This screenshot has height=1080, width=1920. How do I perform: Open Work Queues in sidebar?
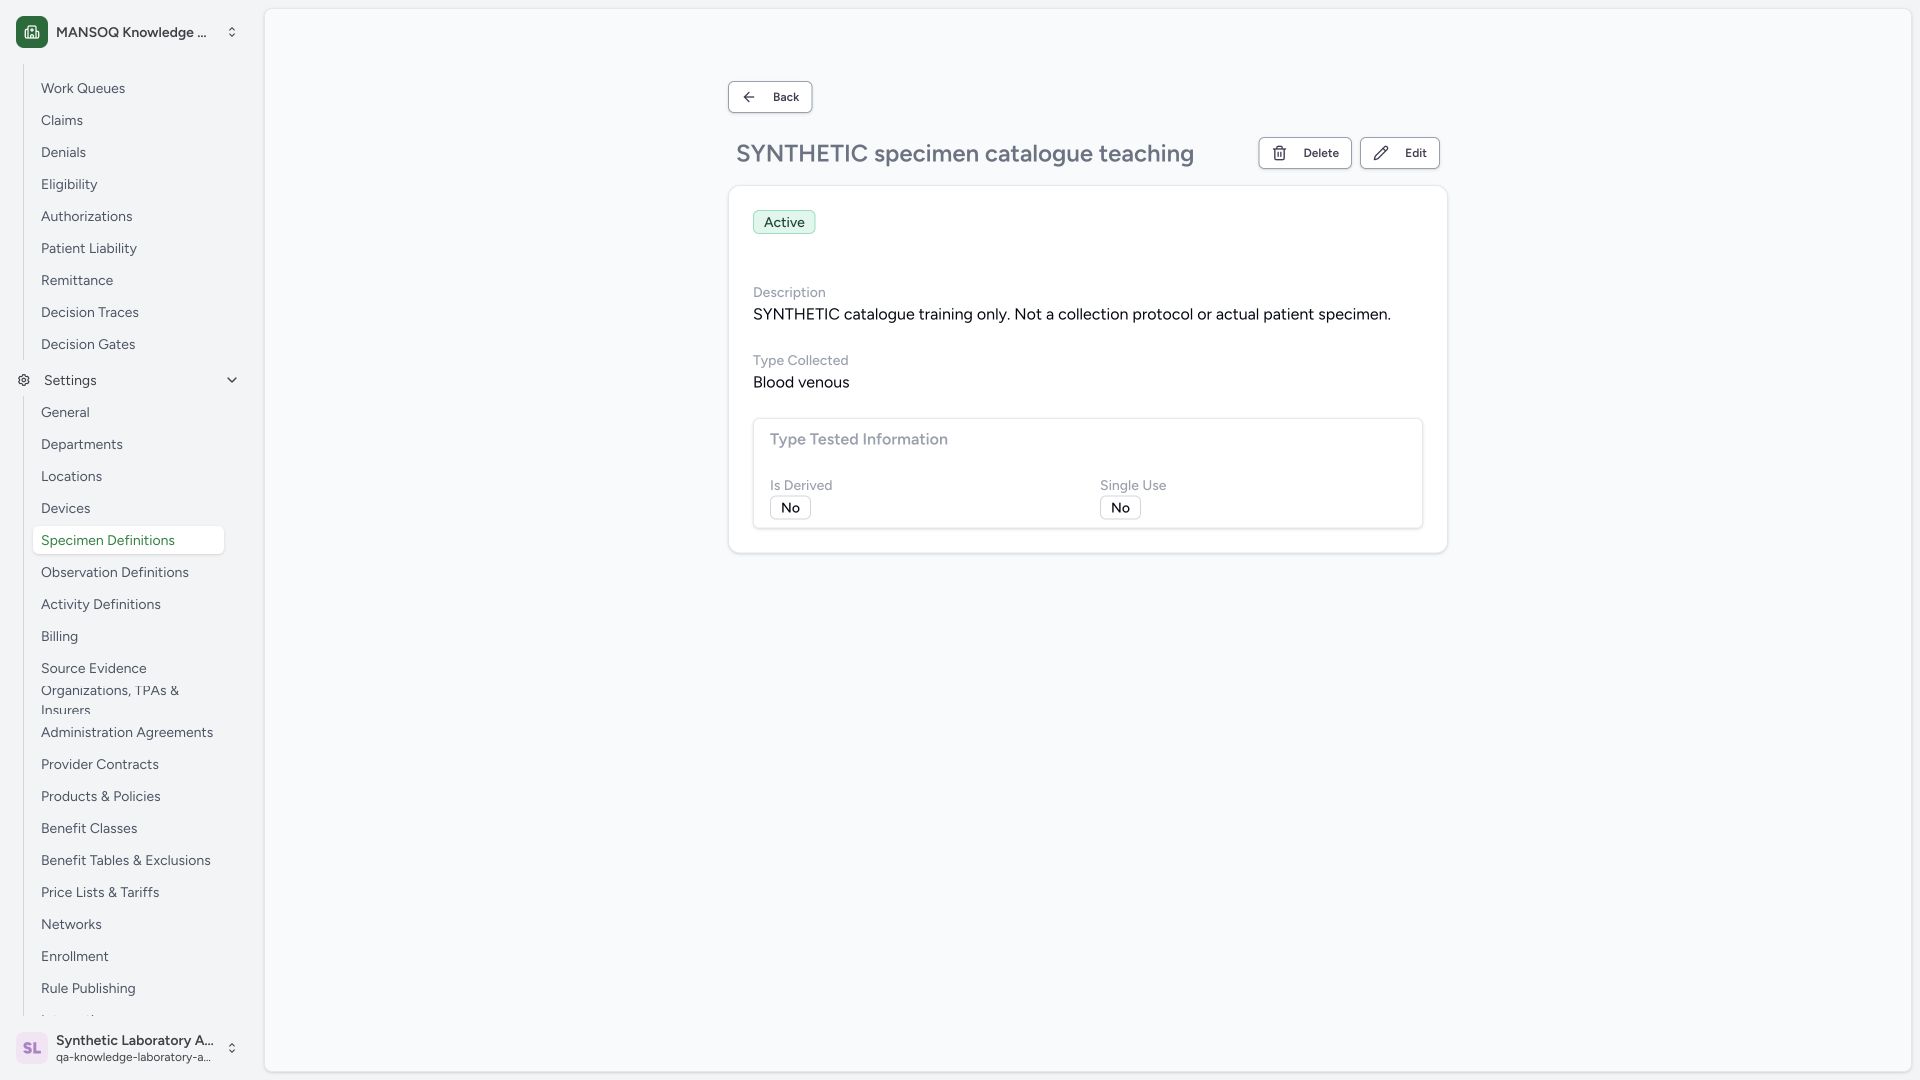pos(128,88)
